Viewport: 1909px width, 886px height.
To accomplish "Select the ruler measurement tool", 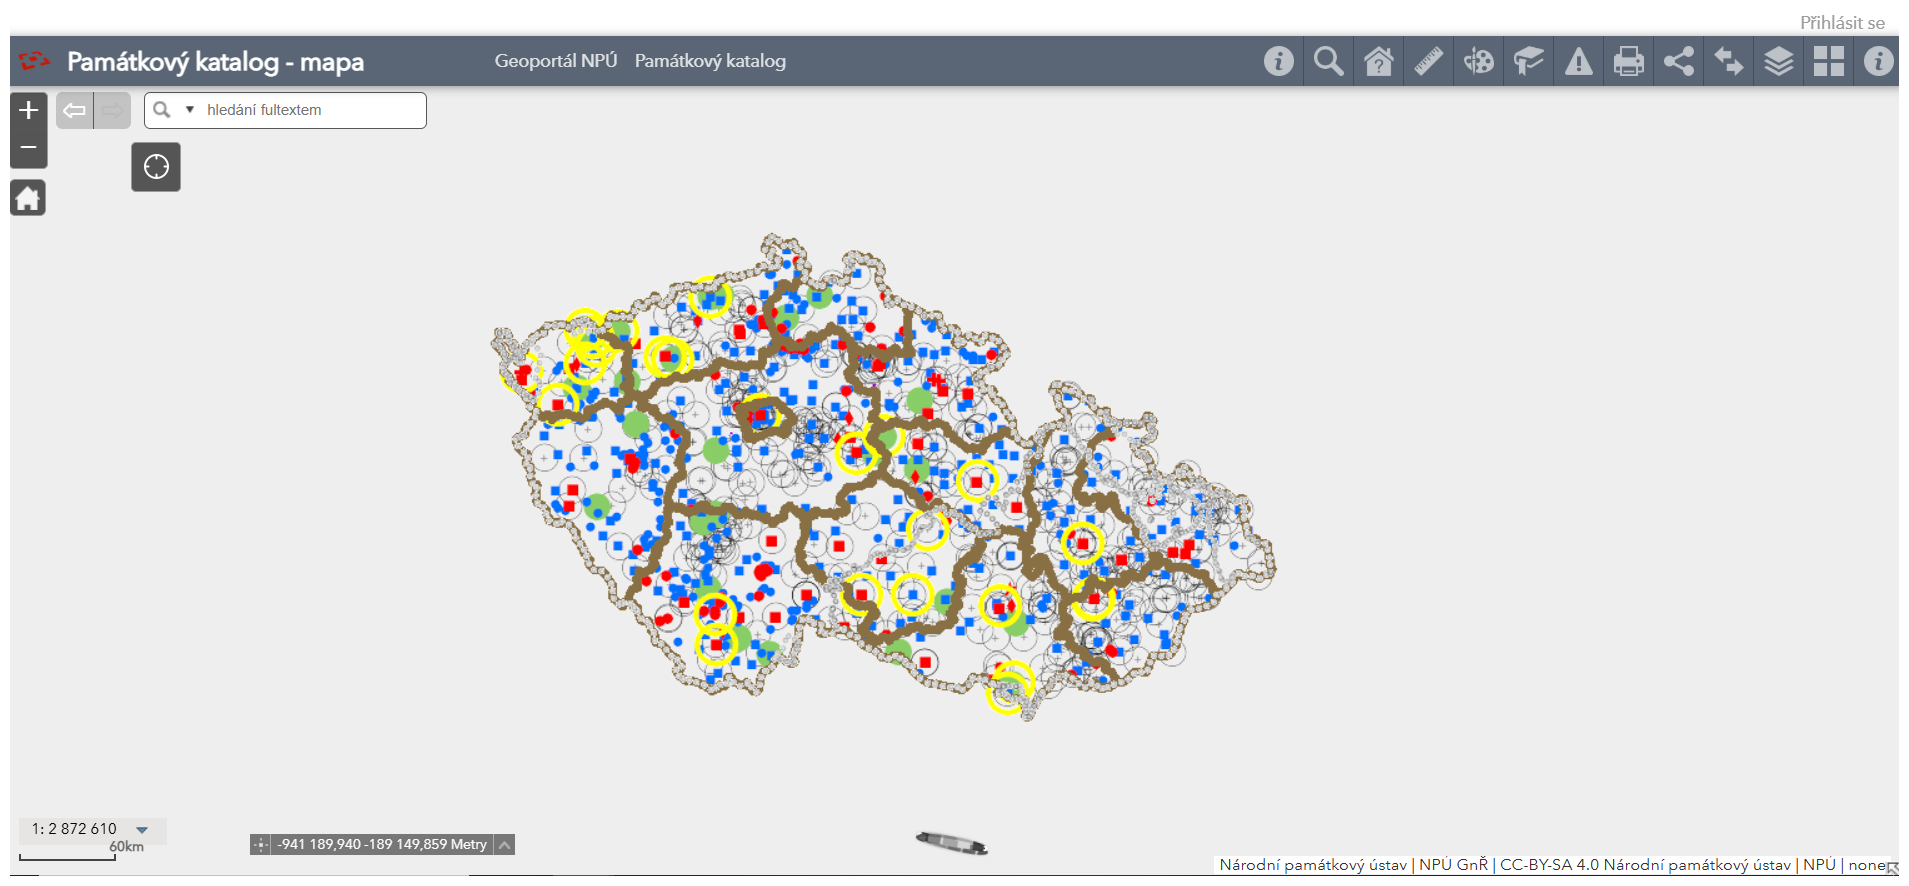I will [1428, 62].
